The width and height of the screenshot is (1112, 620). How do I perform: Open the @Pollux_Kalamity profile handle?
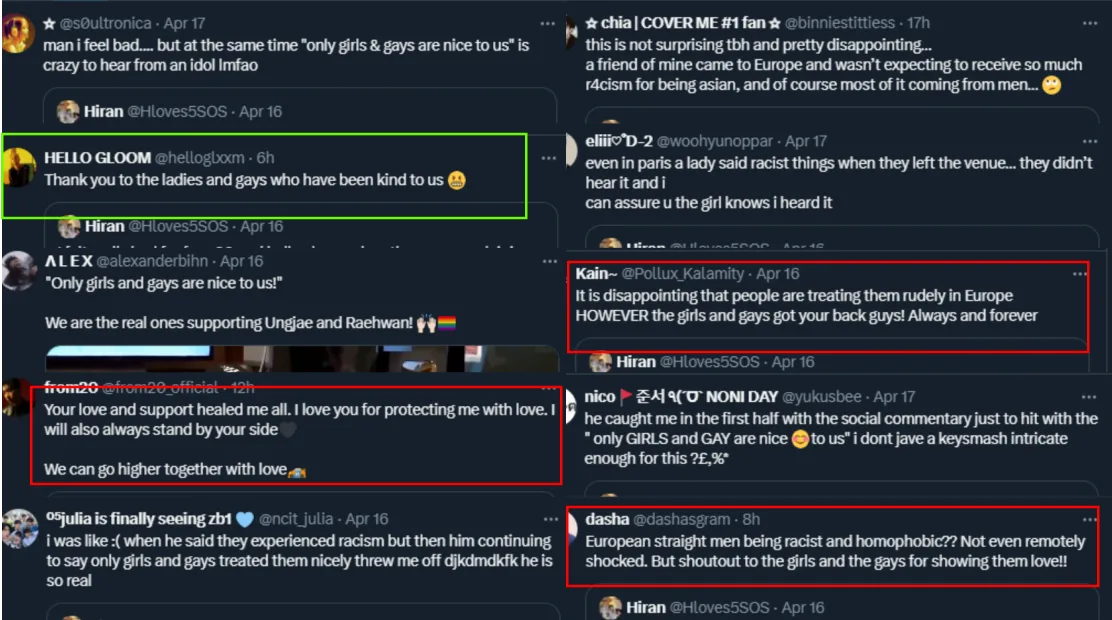pos(682,274)
